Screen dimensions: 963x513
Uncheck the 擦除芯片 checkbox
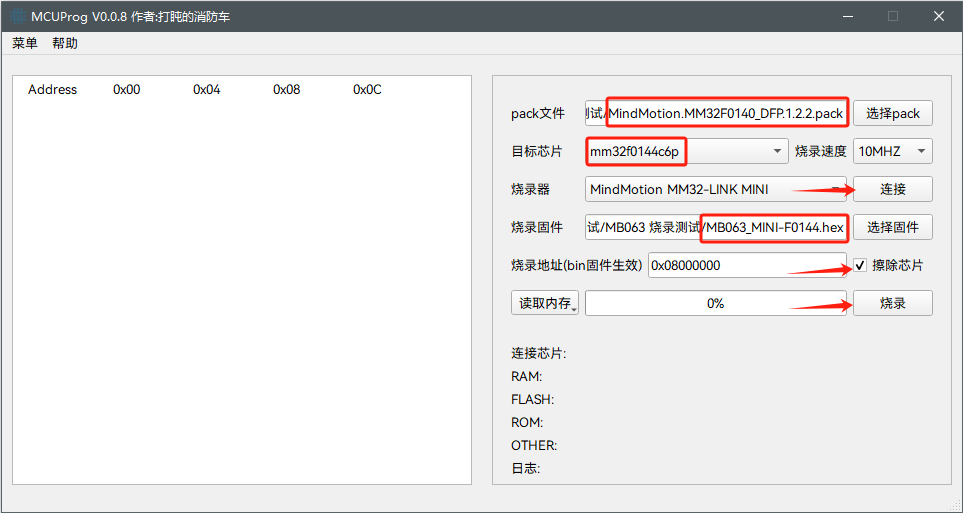tap(860, 265)
